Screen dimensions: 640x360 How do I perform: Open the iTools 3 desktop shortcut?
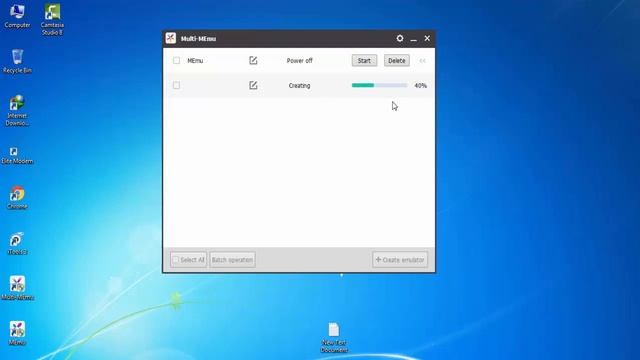[17, 244]
